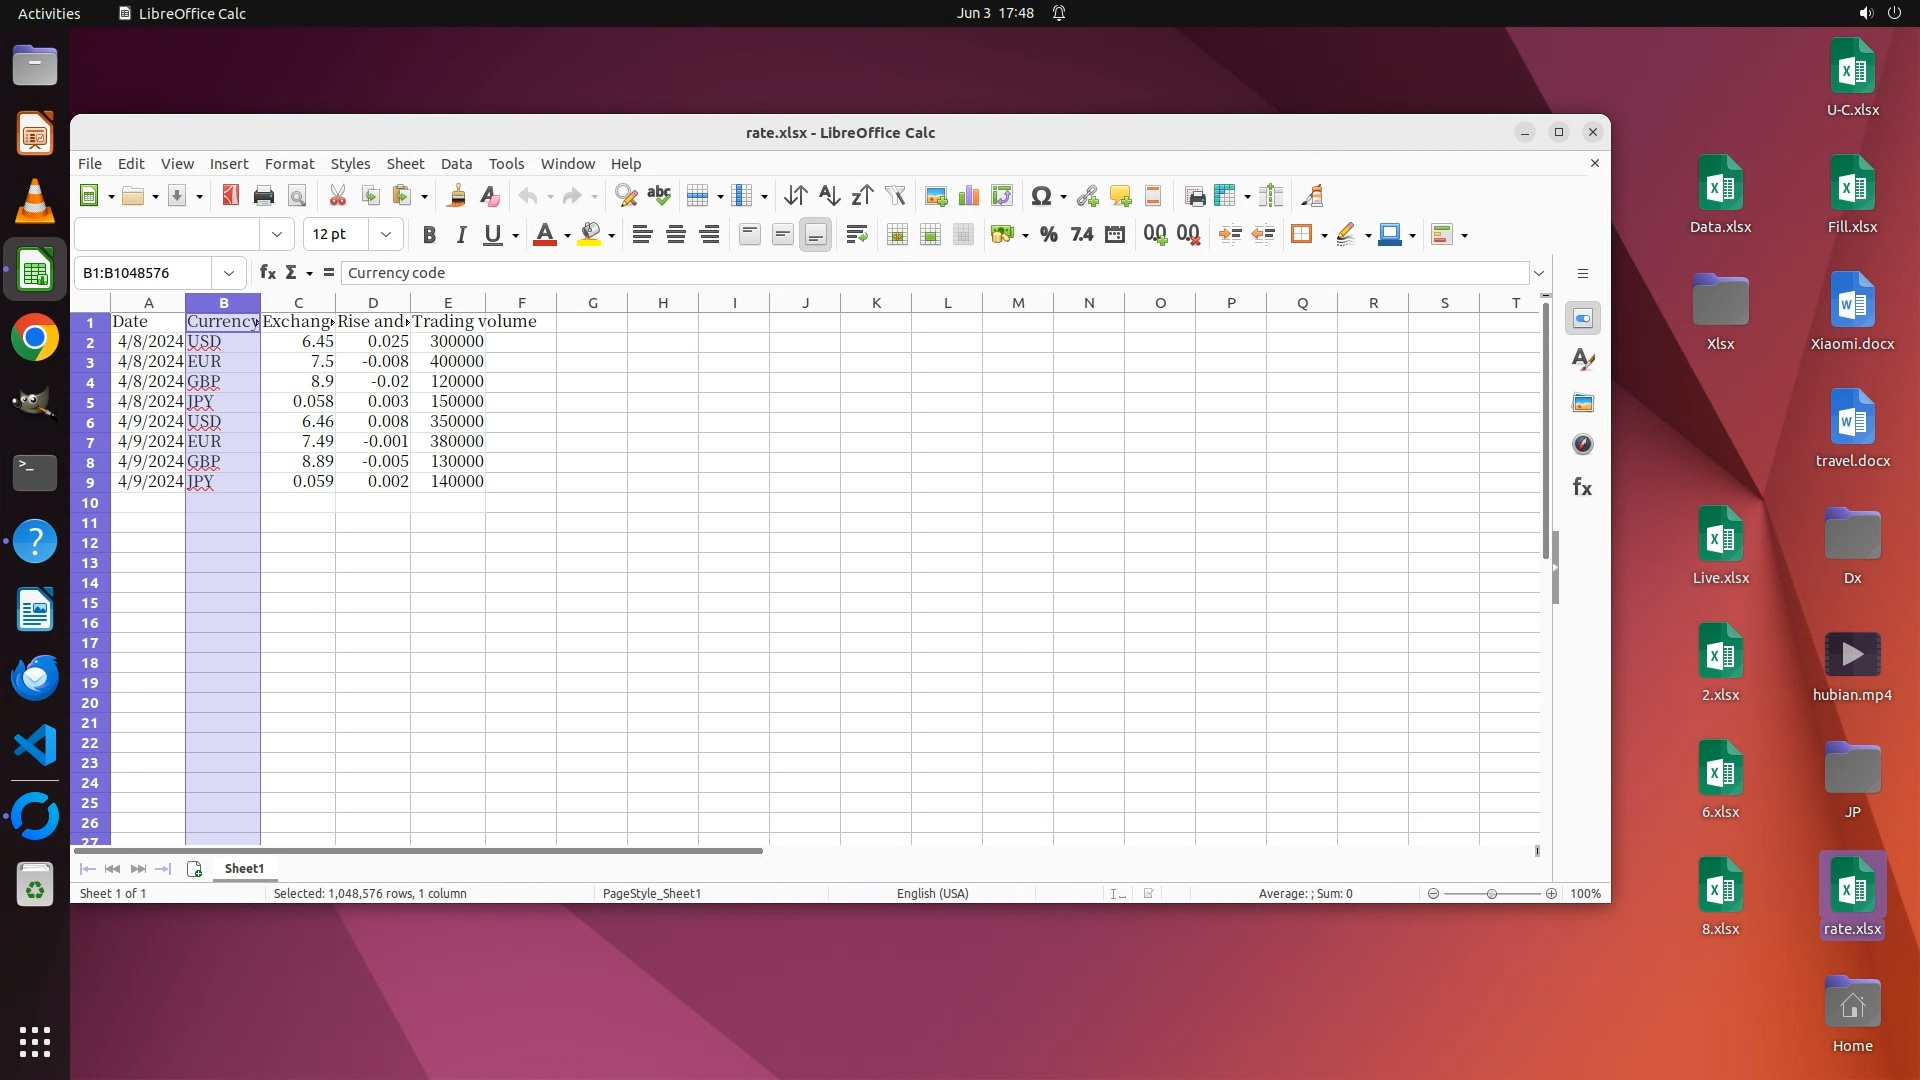Image resolution: width=1920 pixels, height=1080 pixels.
Task: Click the zoom slider in status bar
Action: point(1491,894)
